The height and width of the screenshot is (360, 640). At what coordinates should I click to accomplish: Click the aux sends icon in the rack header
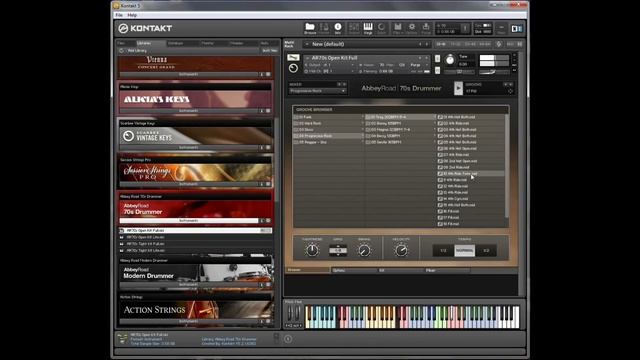[x=498, y=44]
